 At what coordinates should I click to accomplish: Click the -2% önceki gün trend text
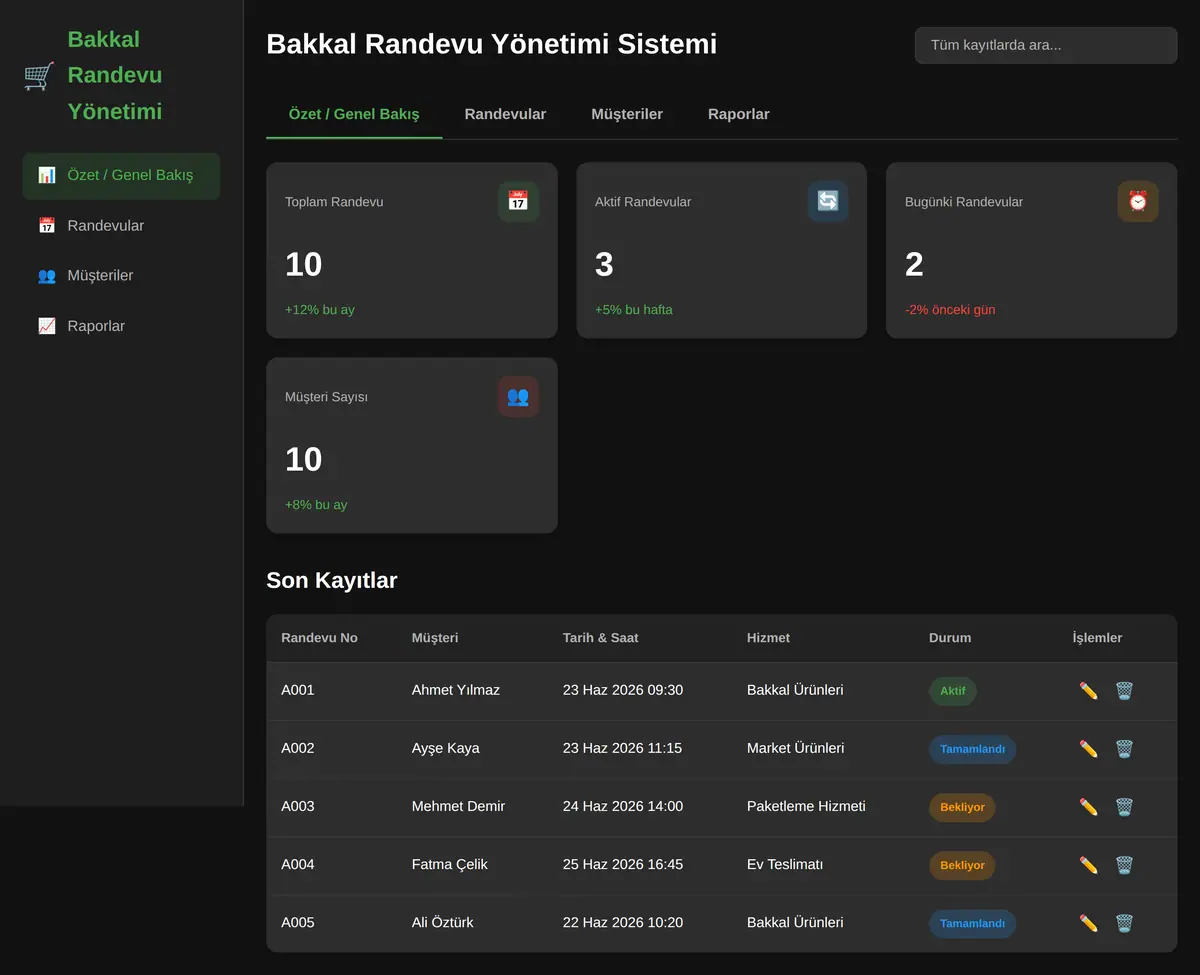[x=950, y=310]
